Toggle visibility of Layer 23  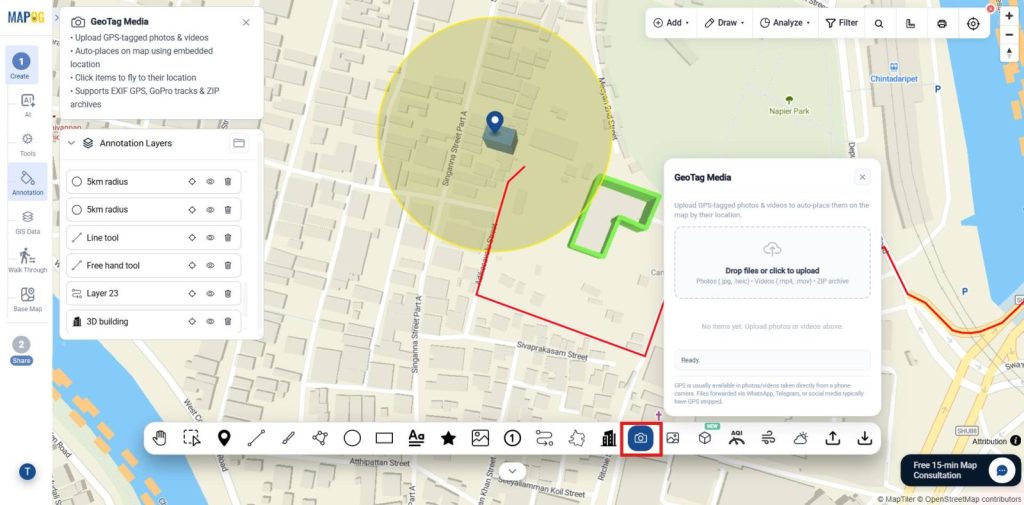(210, 293)
